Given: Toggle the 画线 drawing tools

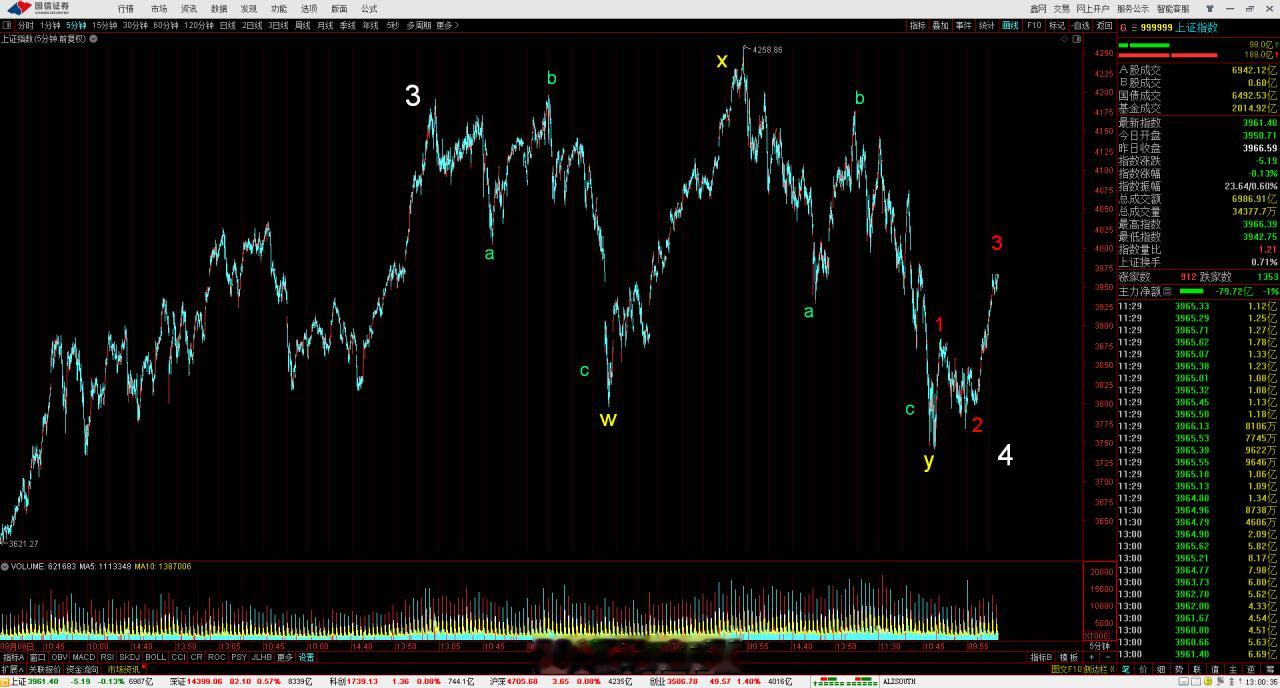Looking at the screenshot, I should [1010, 25].
